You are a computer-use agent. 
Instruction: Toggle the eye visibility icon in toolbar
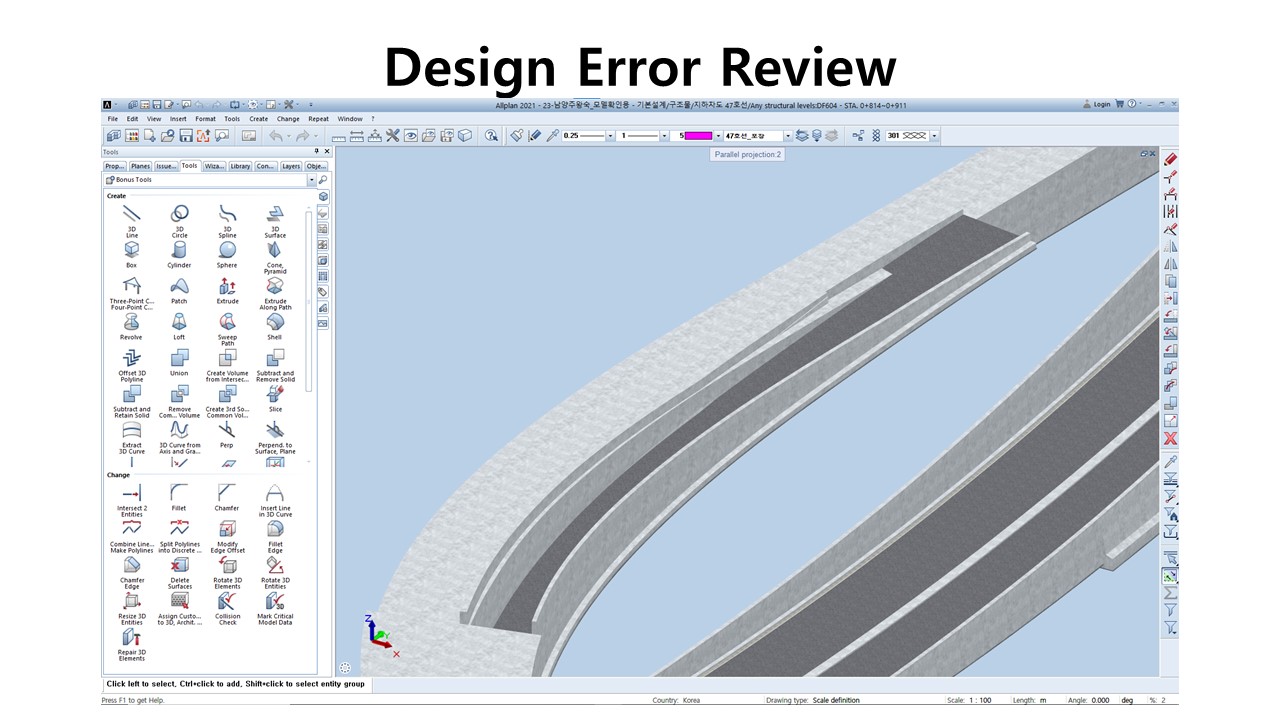[x=410, y=135]
